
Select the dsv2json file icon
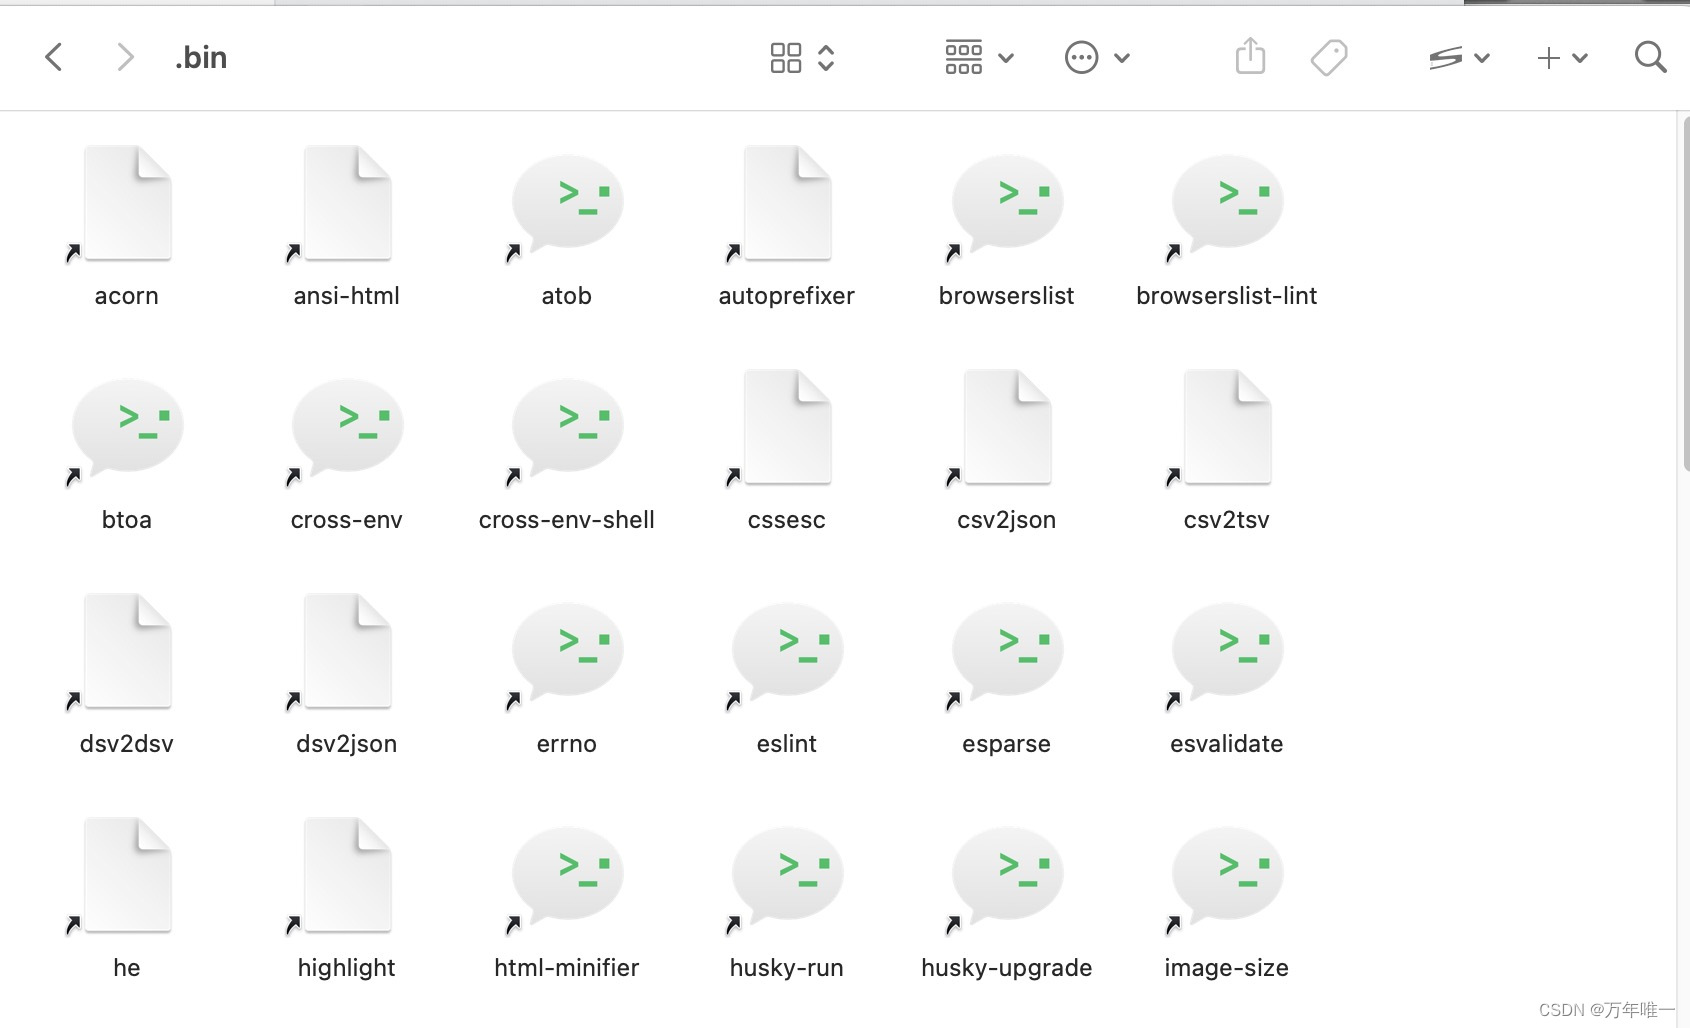347,651
